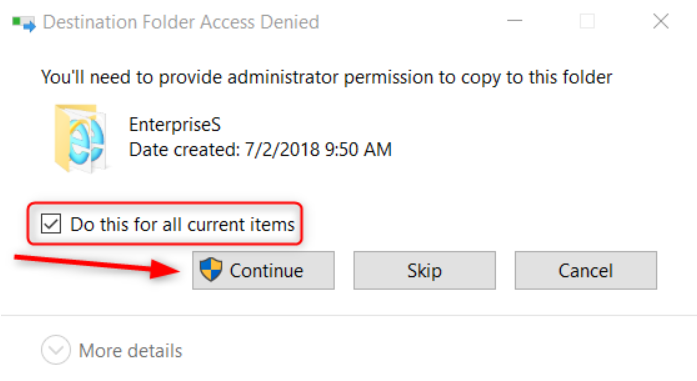This screenshot has width=697, height=381.
Task: Uncheck the Do this for all checkbox
Action: tap(51, 224)
